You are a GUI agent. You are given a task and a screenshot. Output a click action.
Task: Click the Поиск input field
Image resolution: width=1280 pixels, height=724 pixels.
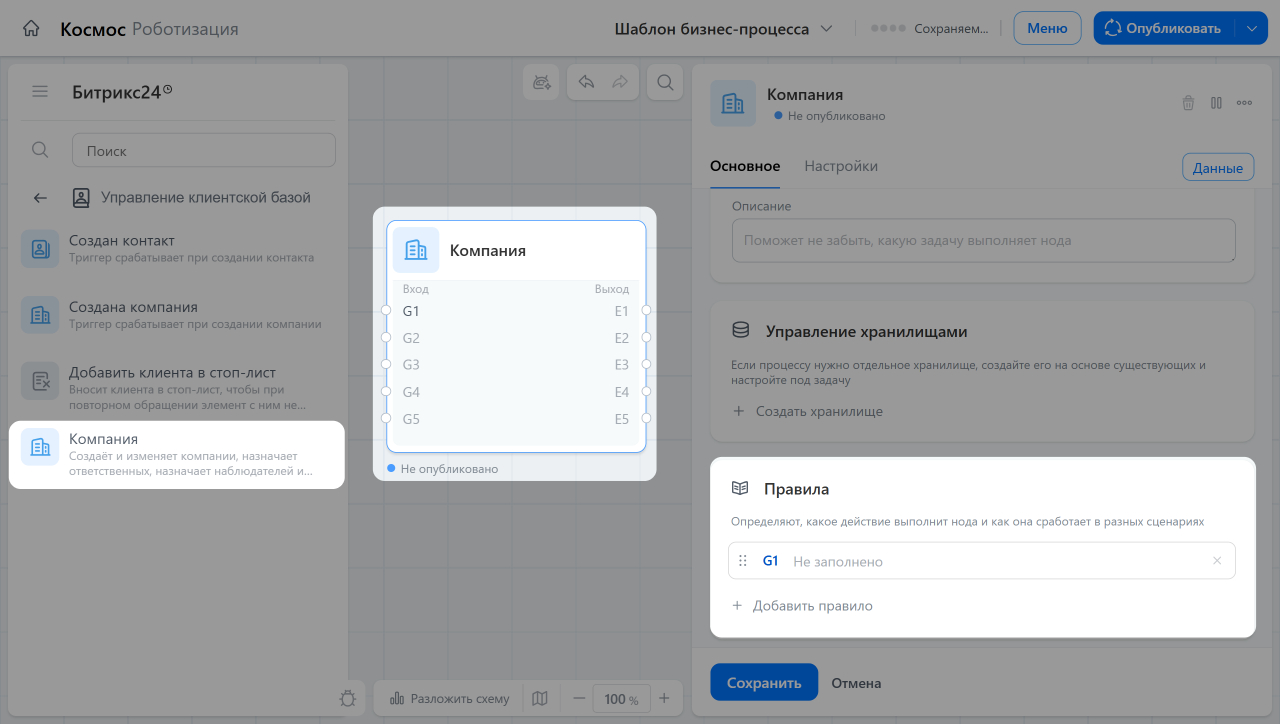pyautogui.click(x=204, y=151)
